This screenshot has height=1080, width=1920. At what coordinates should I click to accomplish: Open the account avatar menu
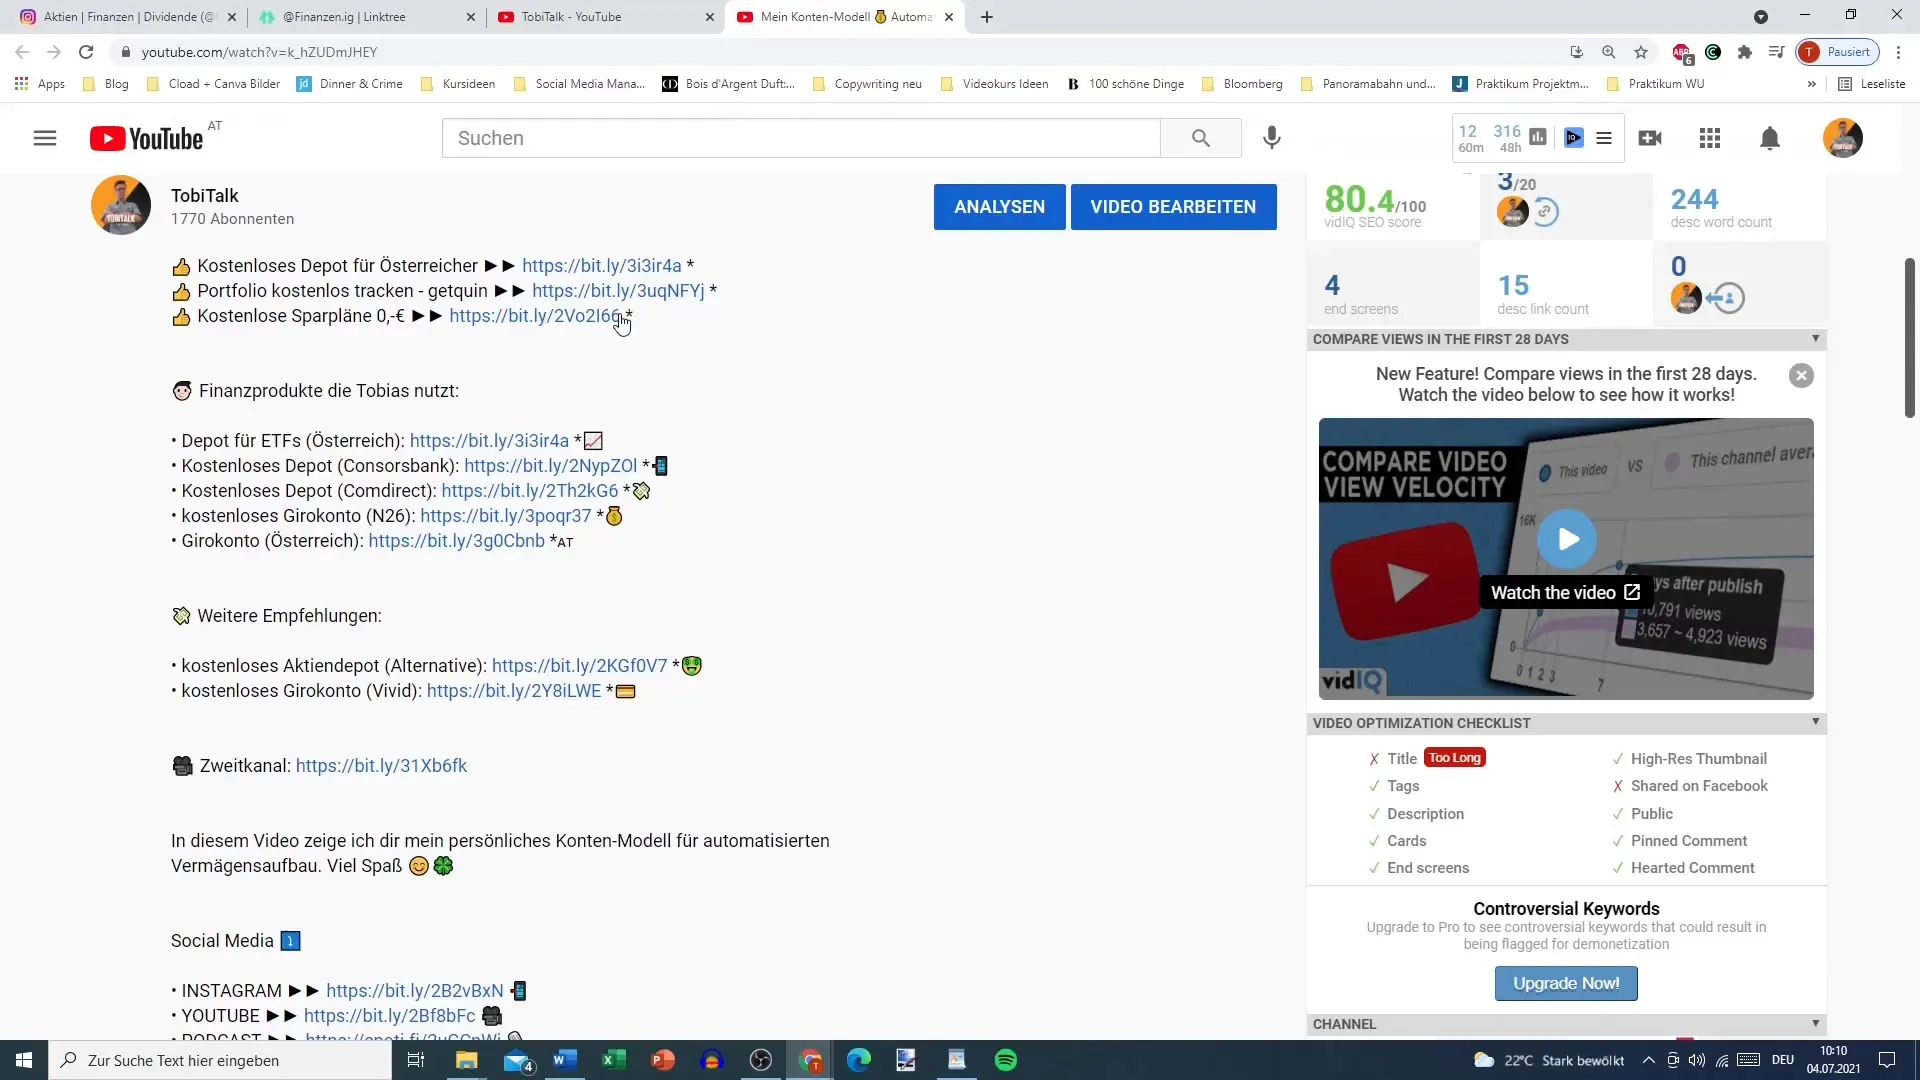click(1842, 138)
